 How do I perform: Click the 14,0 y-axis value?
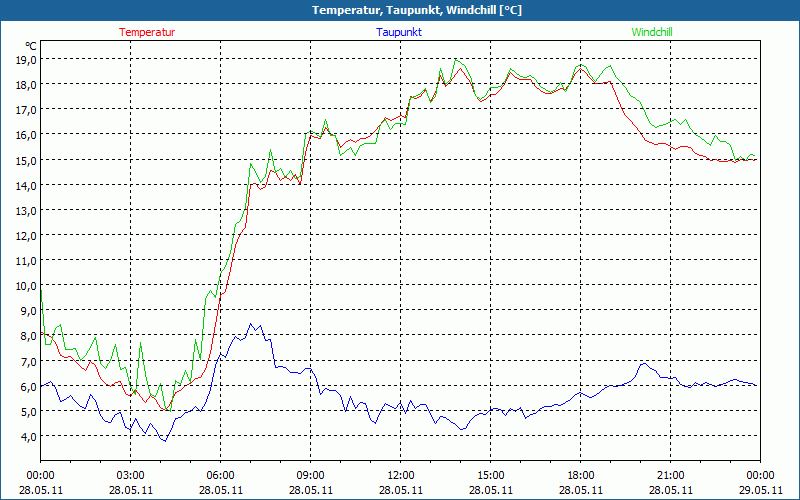27,186
